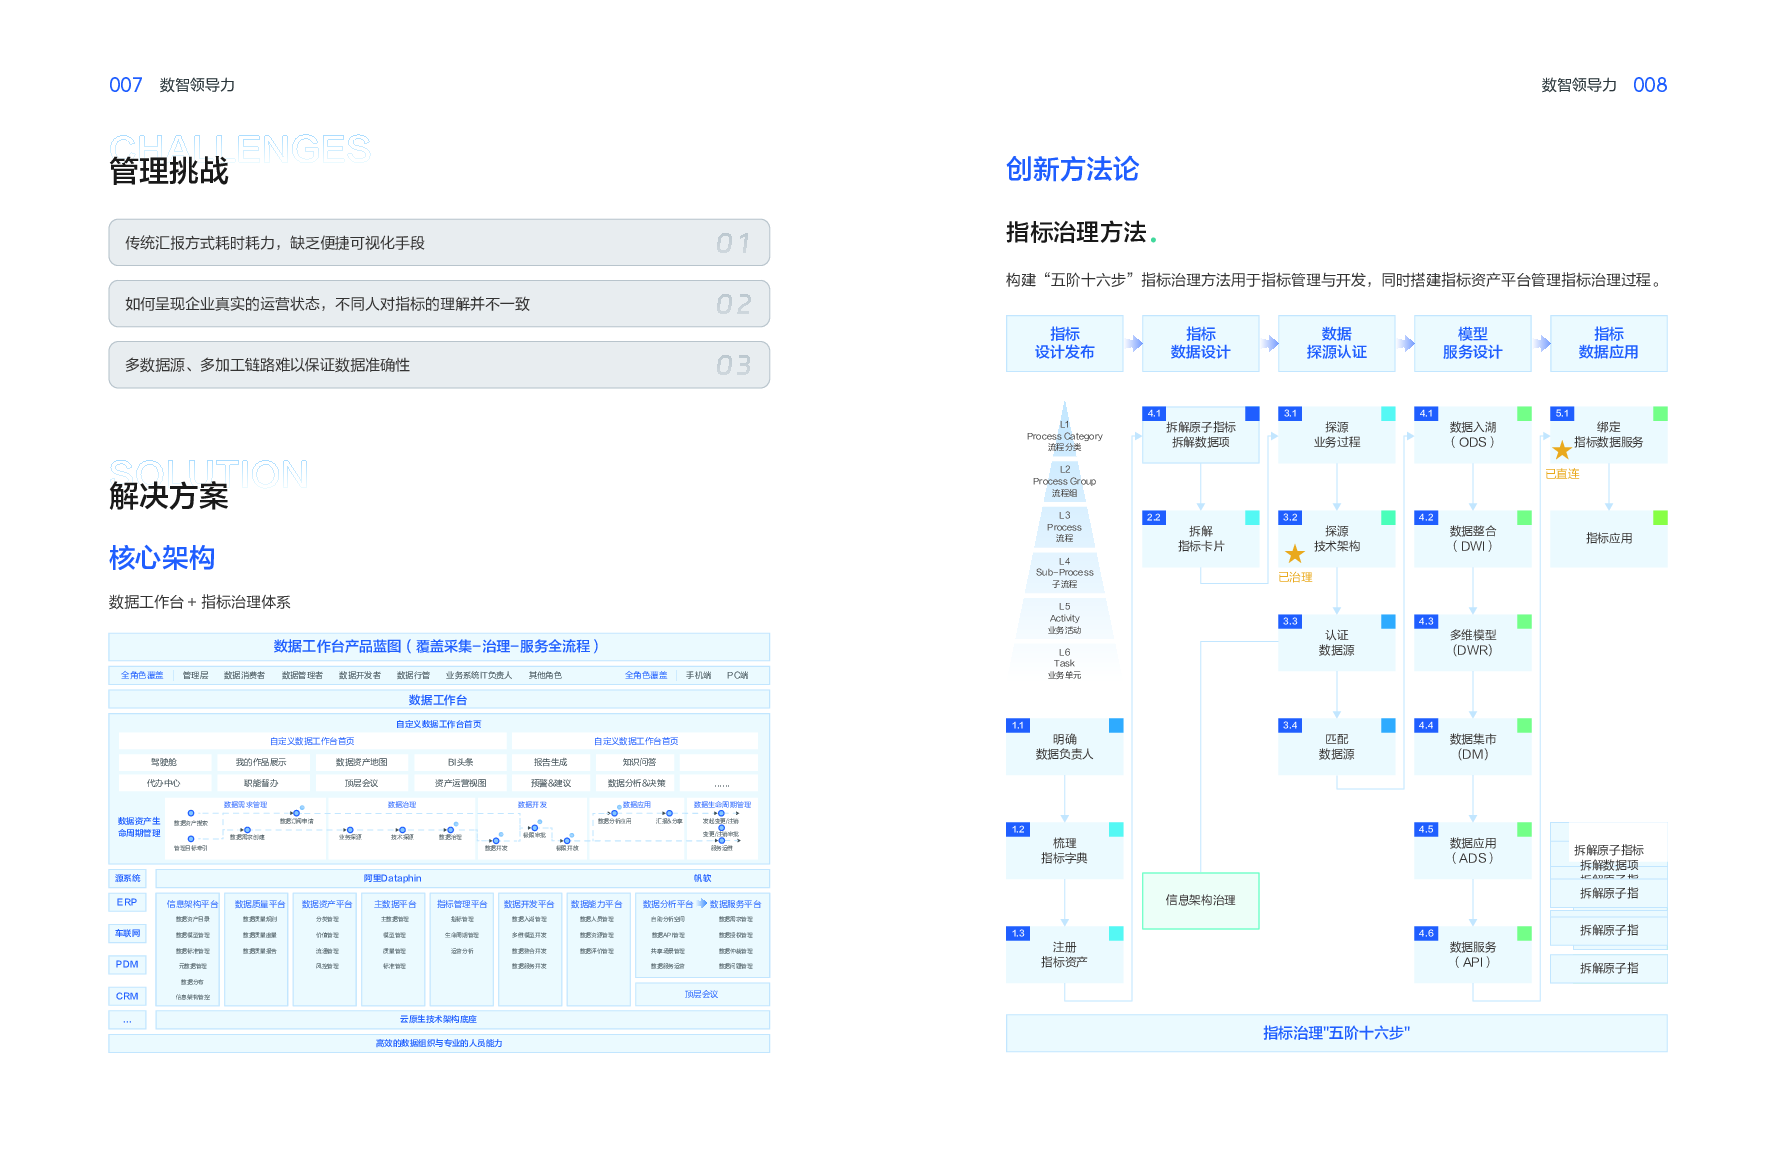Click the 管理层 role label
Viewport: 1776px width, 1162px height.
pos(196,675)
